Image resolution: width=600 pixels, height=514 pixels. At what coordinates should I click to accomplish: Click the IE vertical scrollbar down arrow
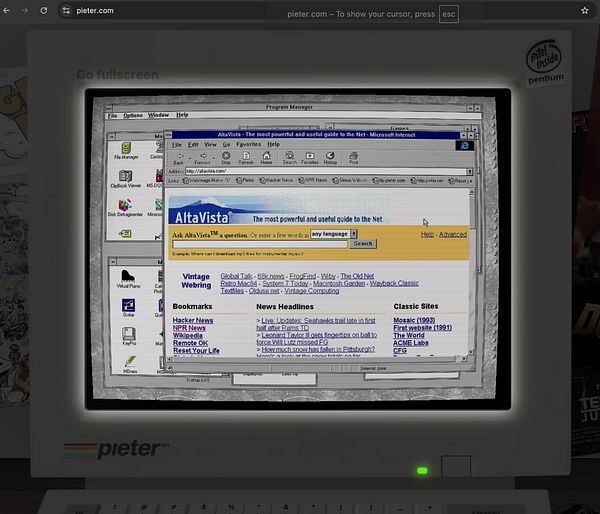[471, 352]
